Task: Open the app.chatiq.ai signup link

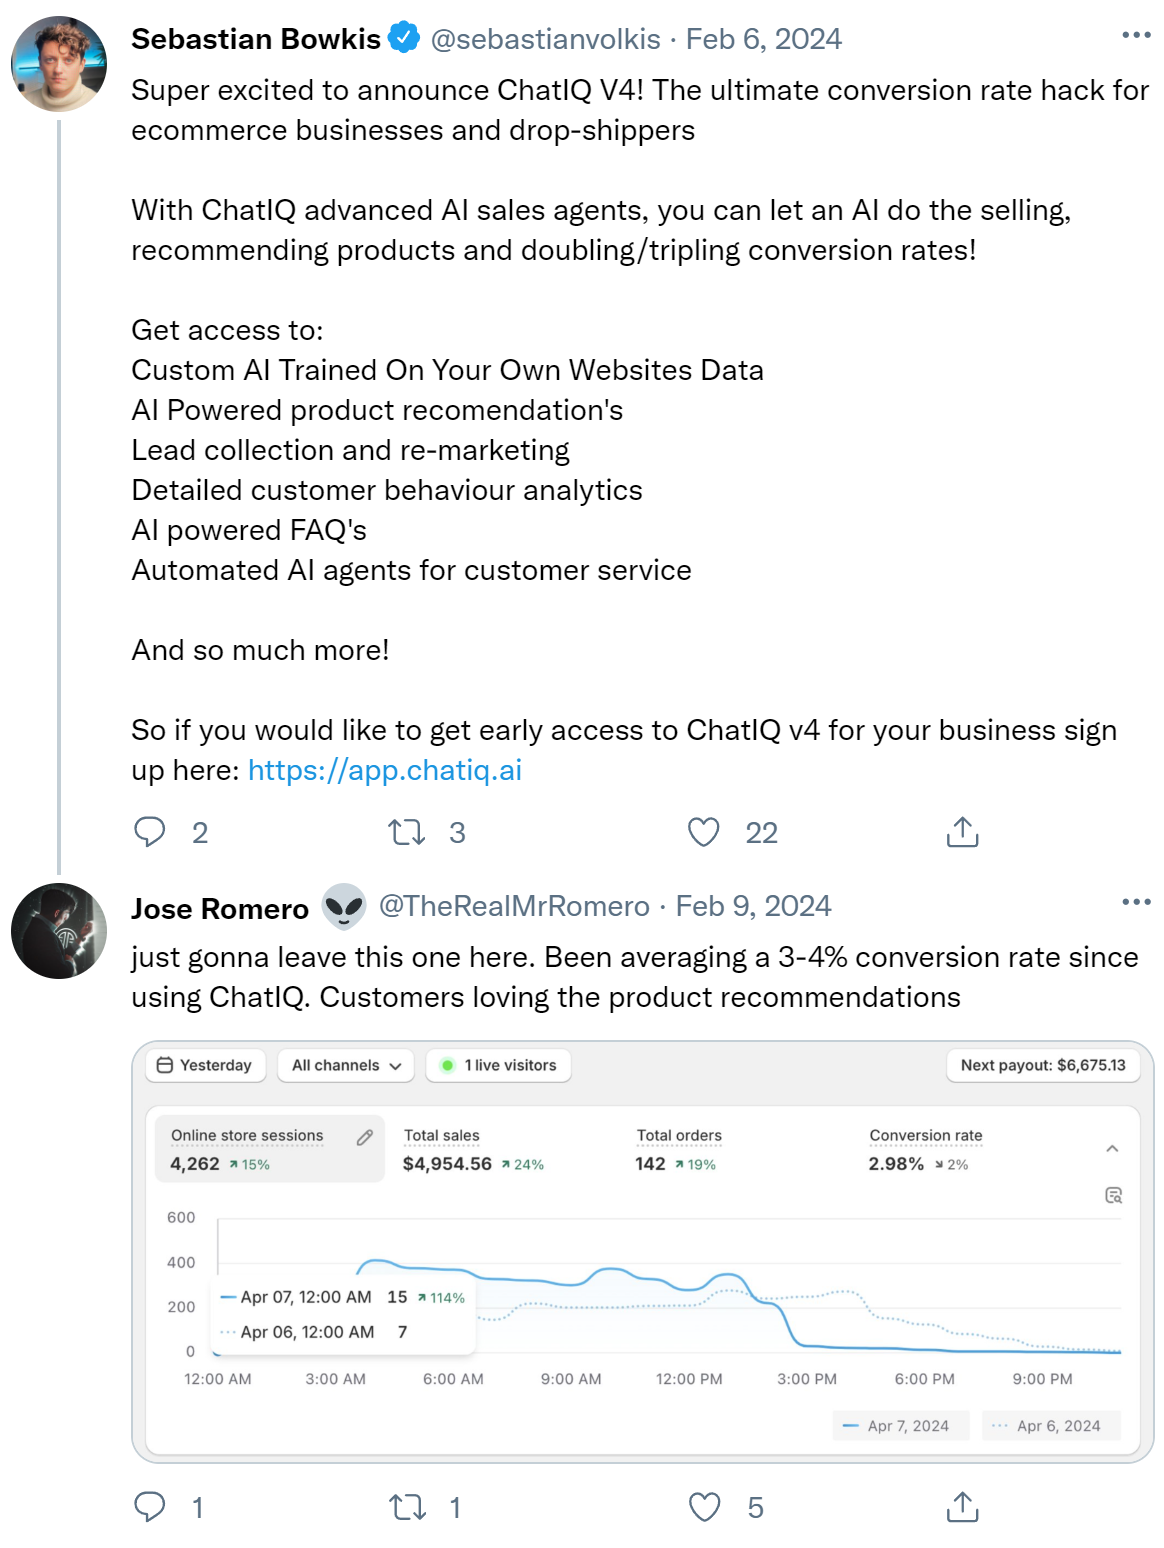Action: [x=385, y=770]
